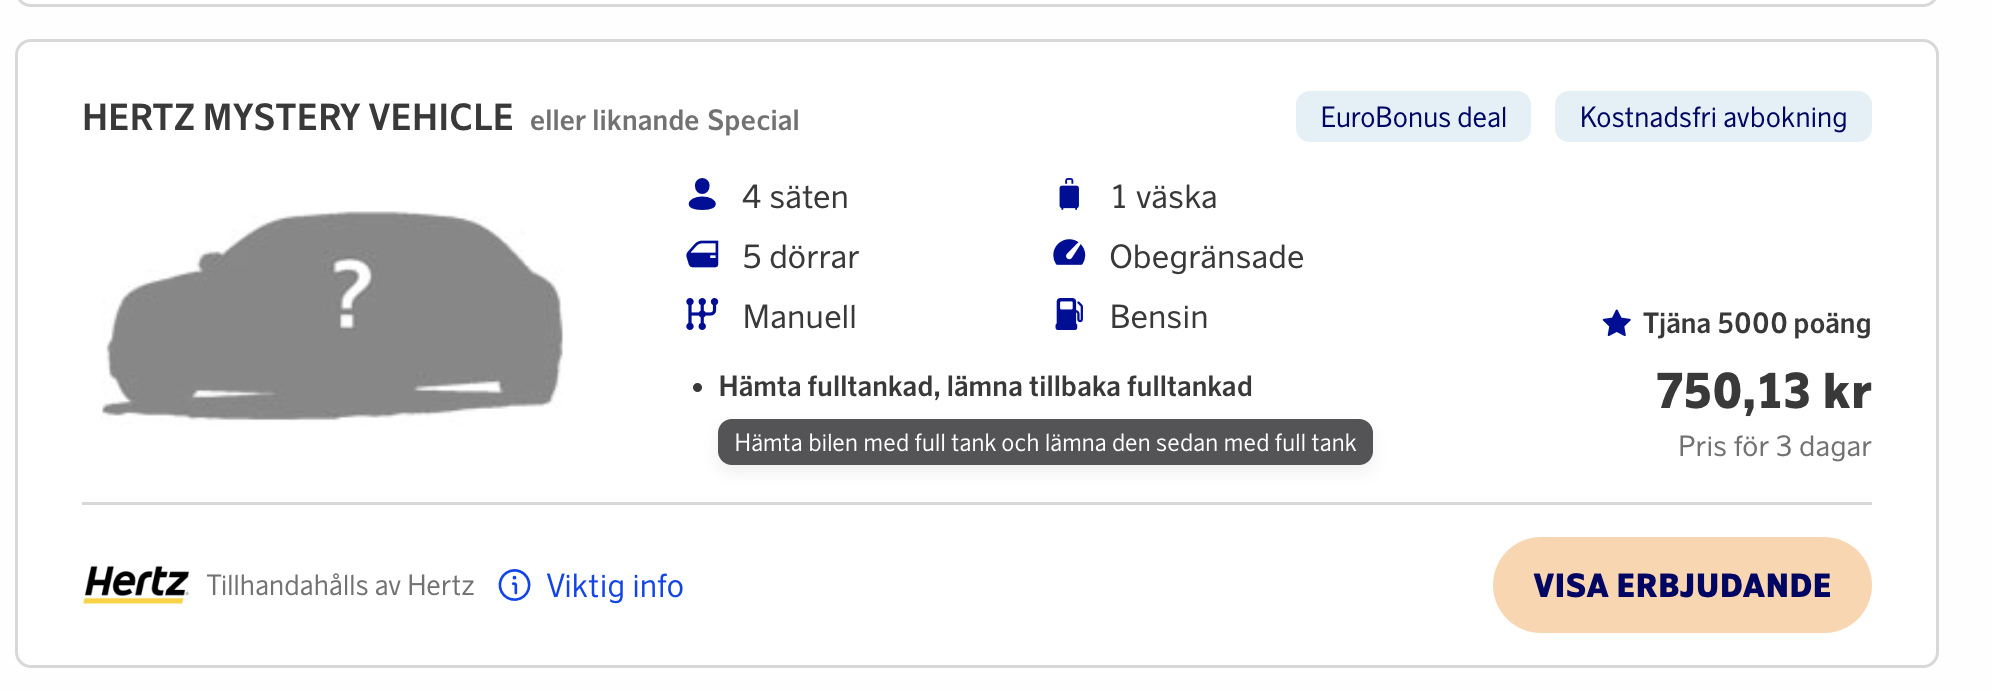This screenshot has width=1992, height=690.
Task: Click the HERTZ MYSTERY VEHICLE title
Action: click(x=297, y=117)
